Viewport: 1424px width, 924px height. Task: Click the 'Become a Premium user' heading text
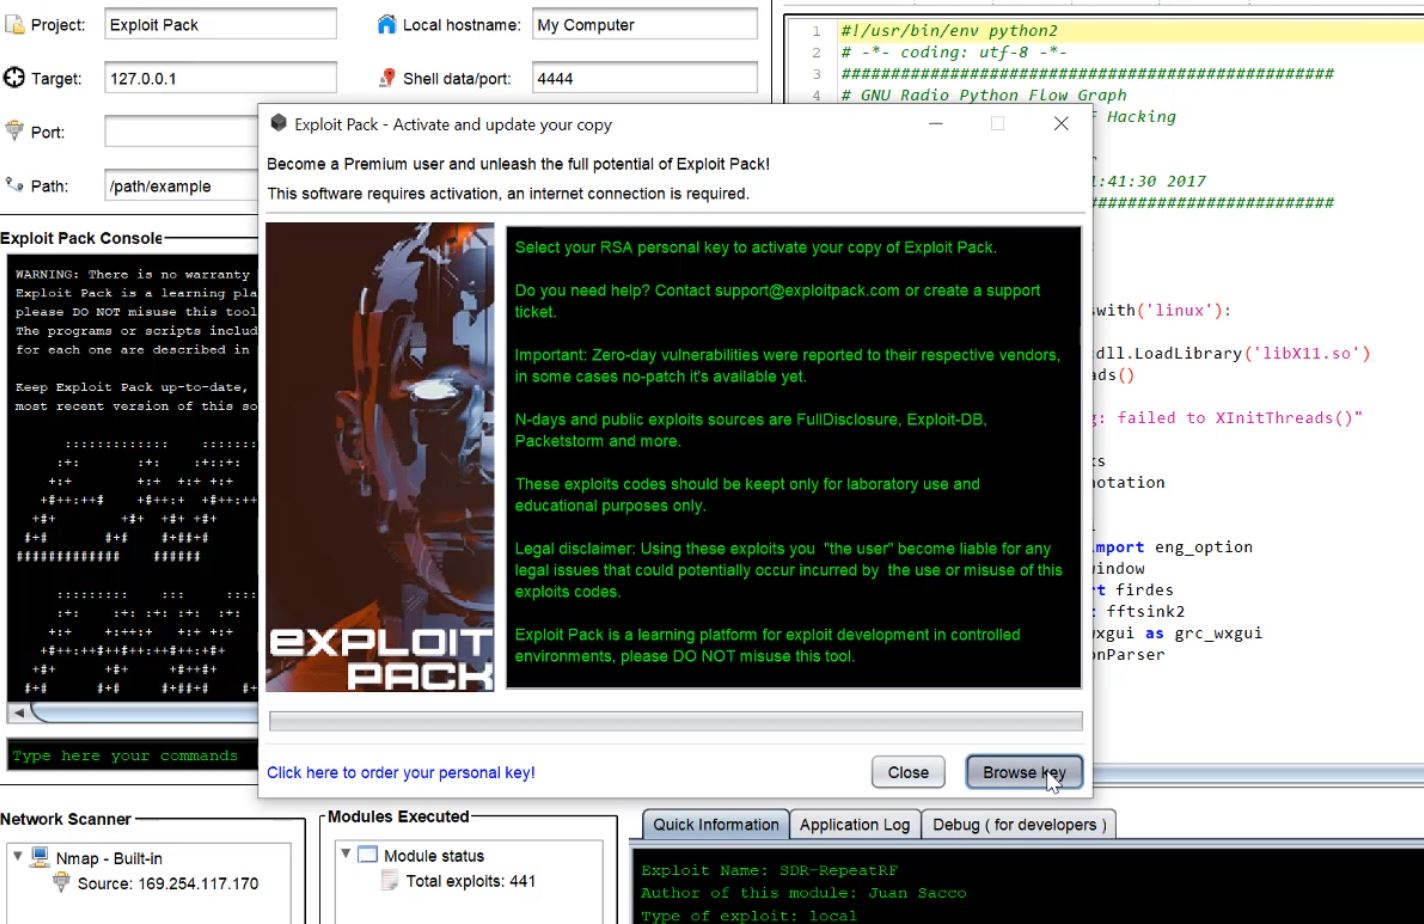pos(518,163)
